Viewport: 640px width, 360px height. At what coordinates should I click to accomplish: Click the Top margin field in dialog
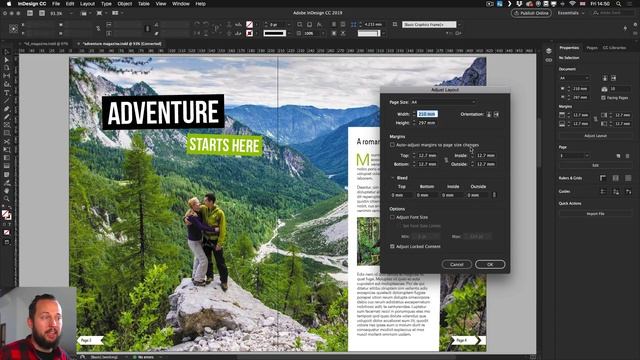427,156
